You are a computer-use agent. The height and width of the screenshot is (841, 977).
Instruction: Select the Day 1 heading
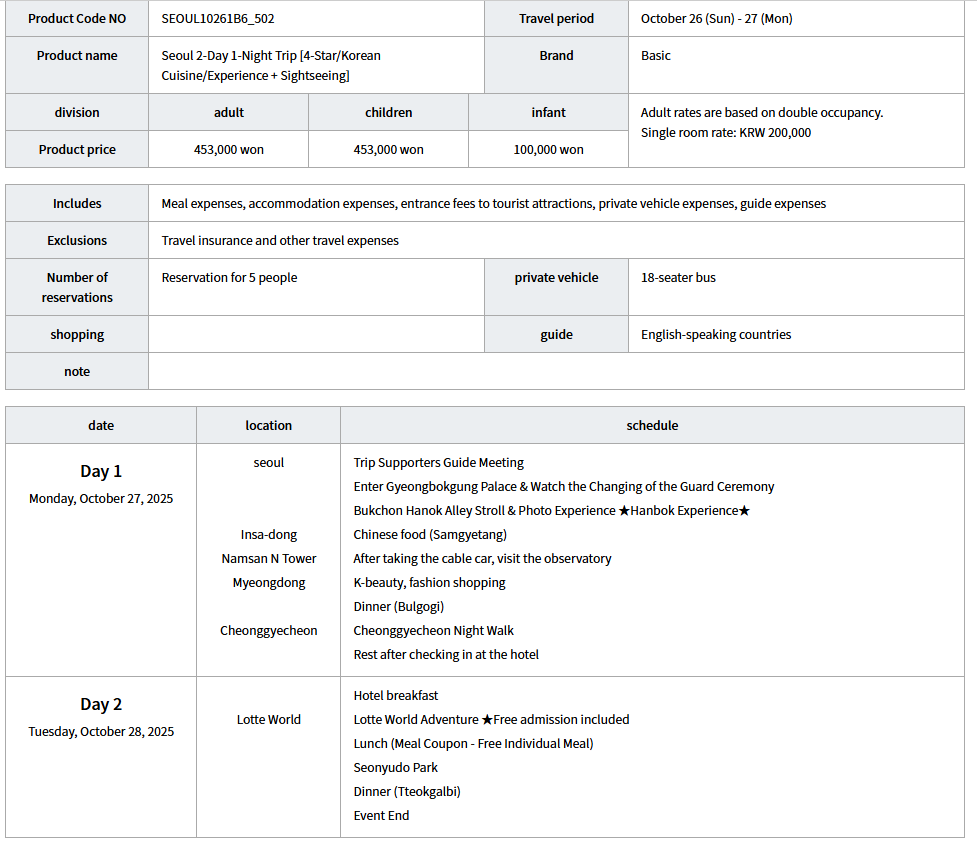pyautogui.click(x=101, y=472)
